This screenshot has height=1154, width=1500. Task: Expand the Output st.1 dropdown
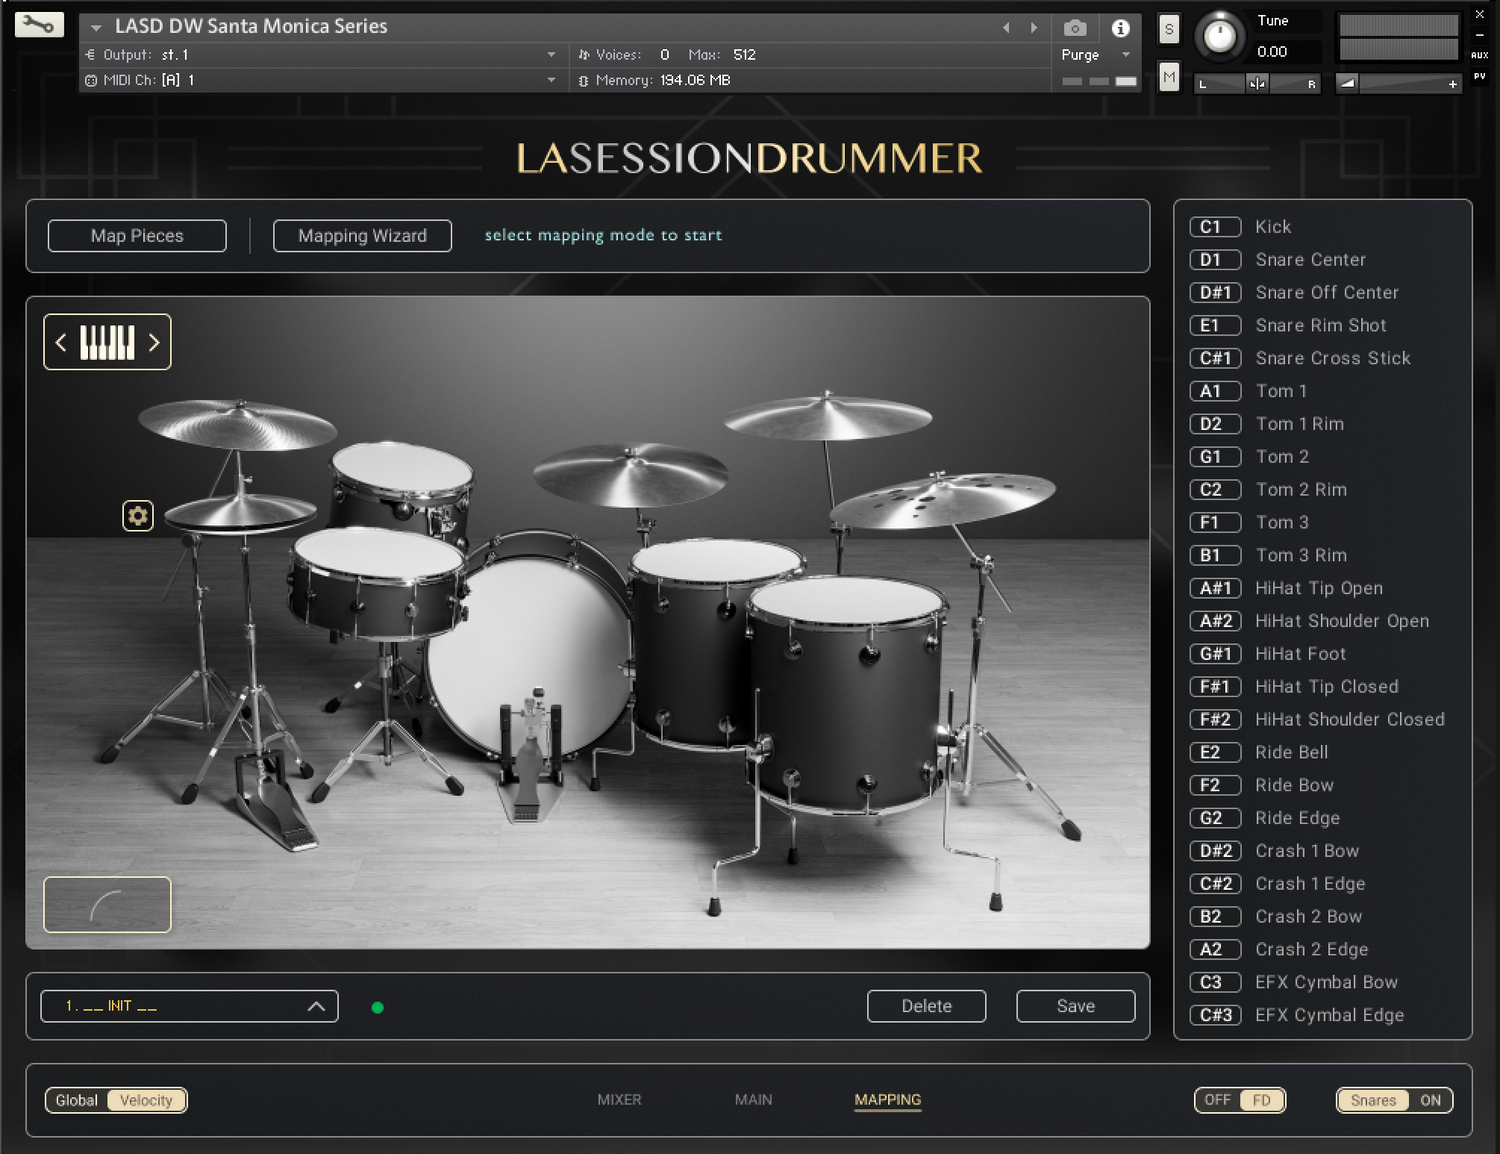tap(551, 55)
